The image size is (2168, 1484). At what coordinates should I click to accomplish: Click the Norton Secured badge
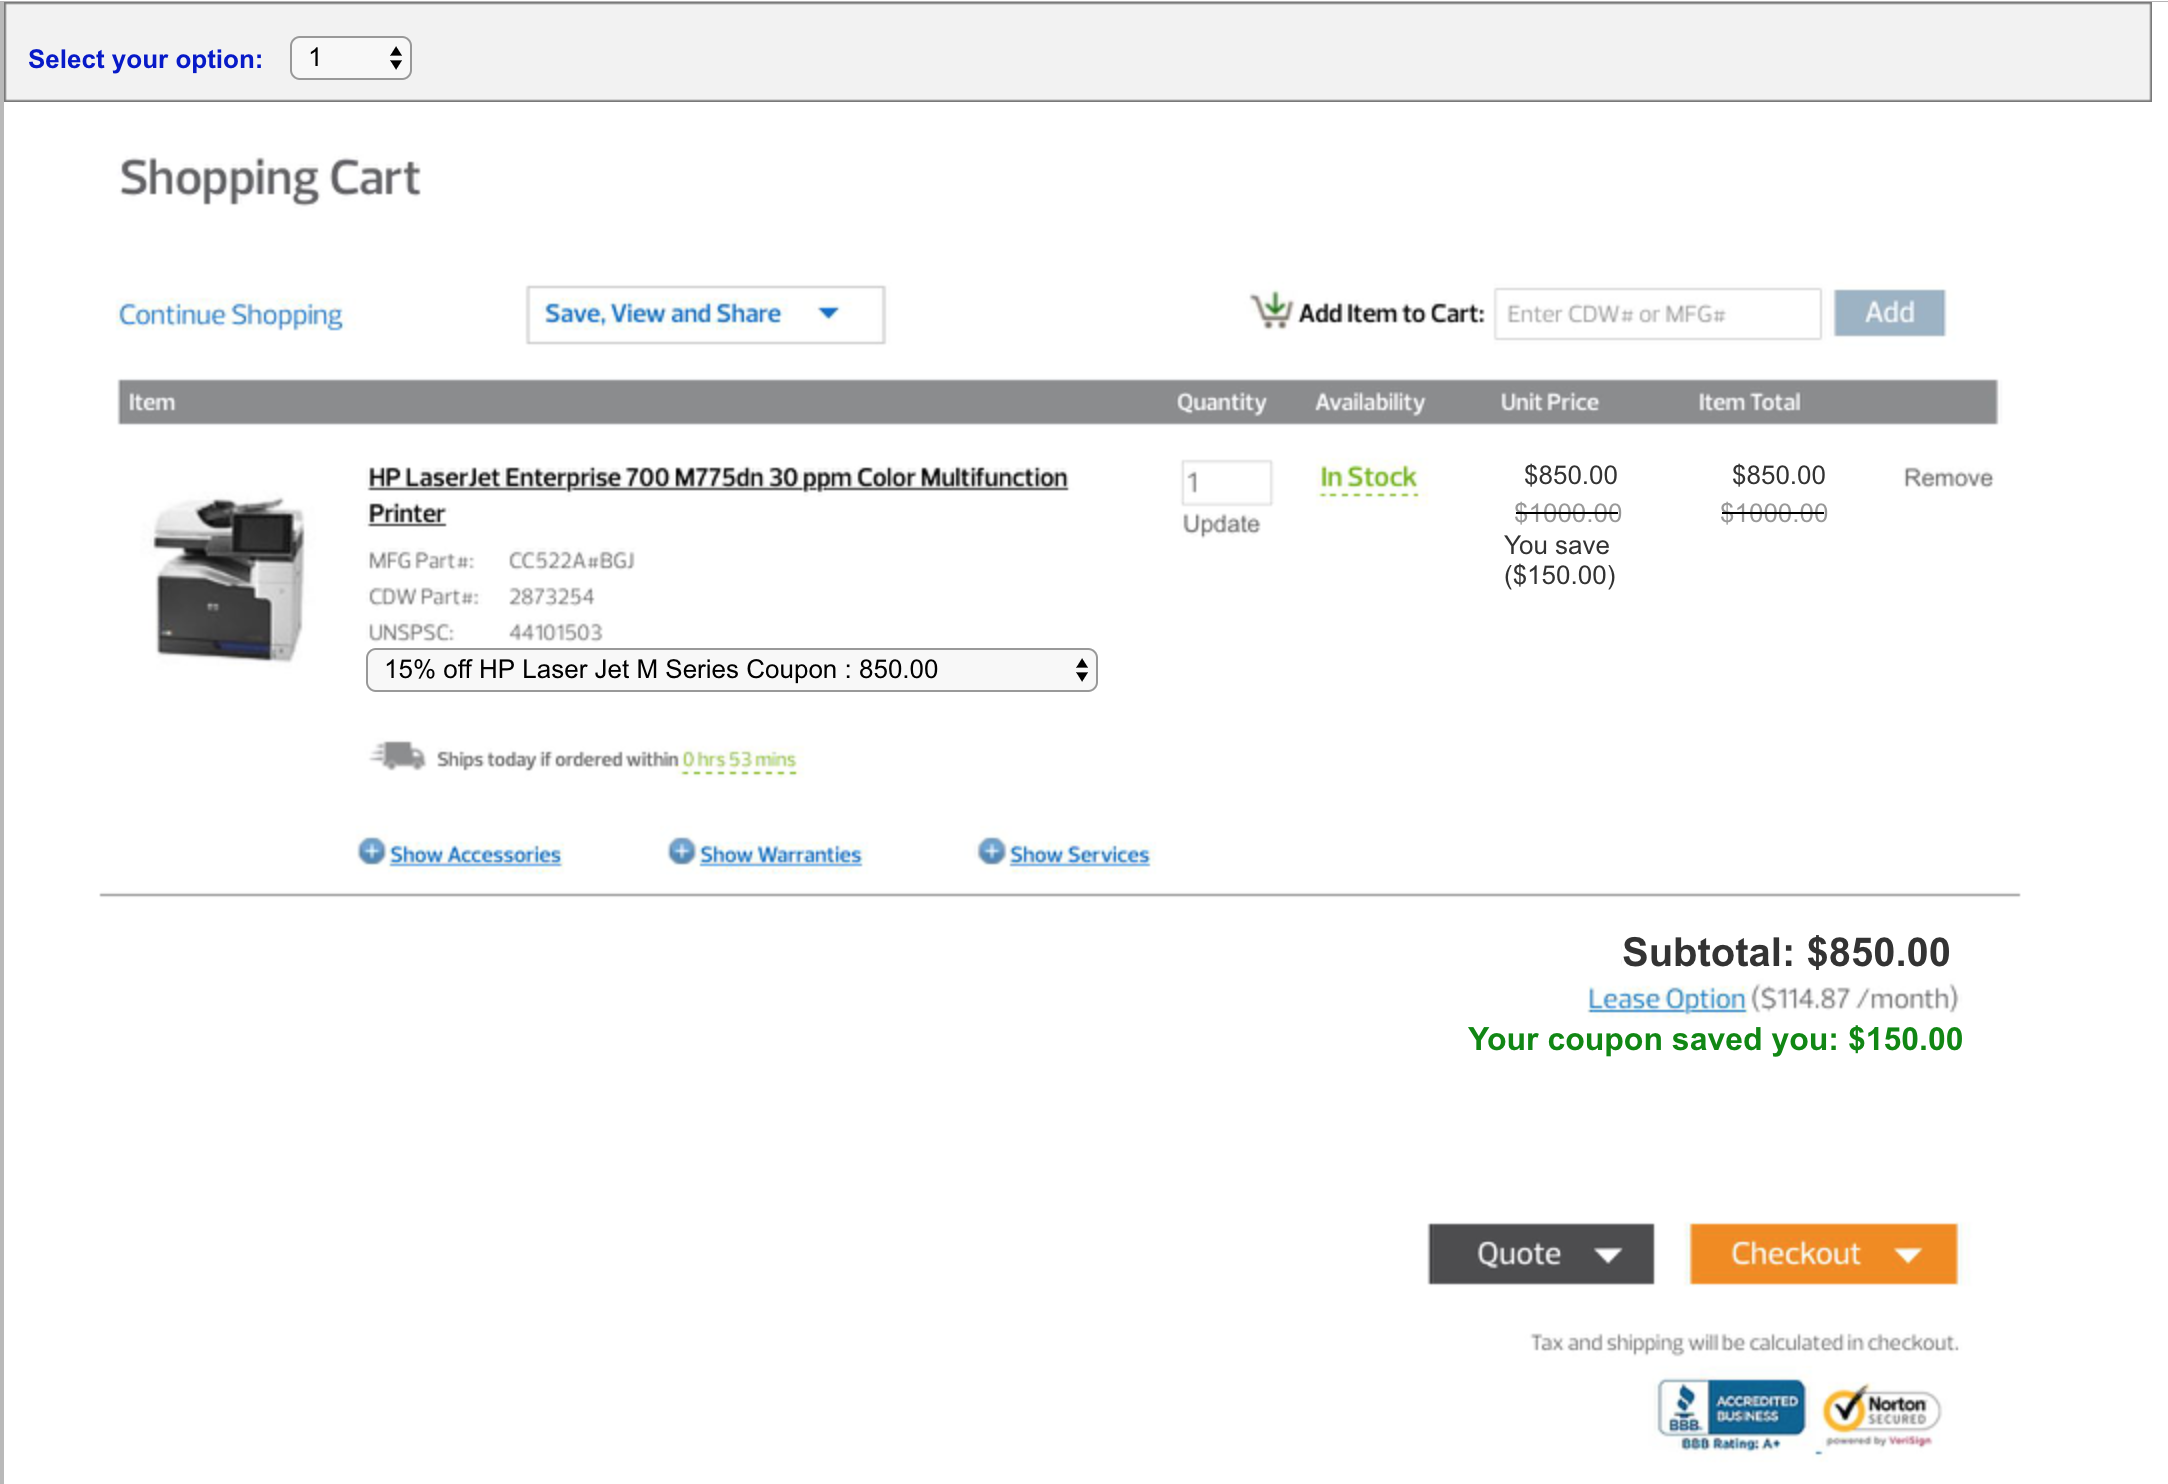coord(1880,1413)
